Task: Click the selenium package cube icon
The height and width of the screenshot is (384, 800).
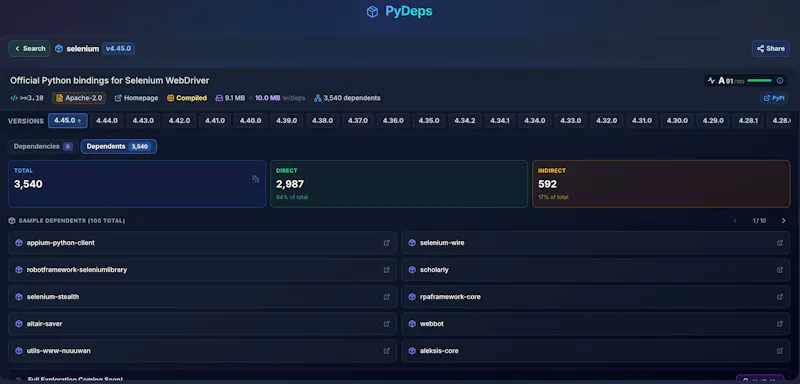Action: pyautogui.click(x=59, y=48)
